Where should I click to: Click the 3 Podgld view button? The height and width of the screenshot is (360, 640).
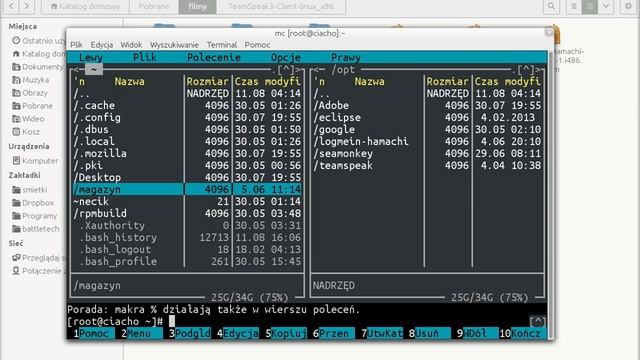click(189, 333)
